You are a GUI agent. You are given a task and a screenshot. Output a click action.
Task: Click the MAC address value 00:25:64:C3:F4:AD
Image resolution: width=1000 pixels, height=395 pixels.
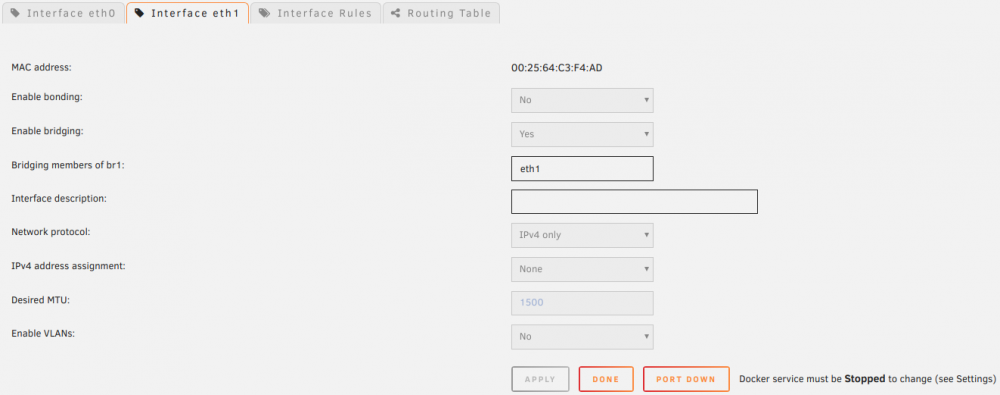point(557,67)
